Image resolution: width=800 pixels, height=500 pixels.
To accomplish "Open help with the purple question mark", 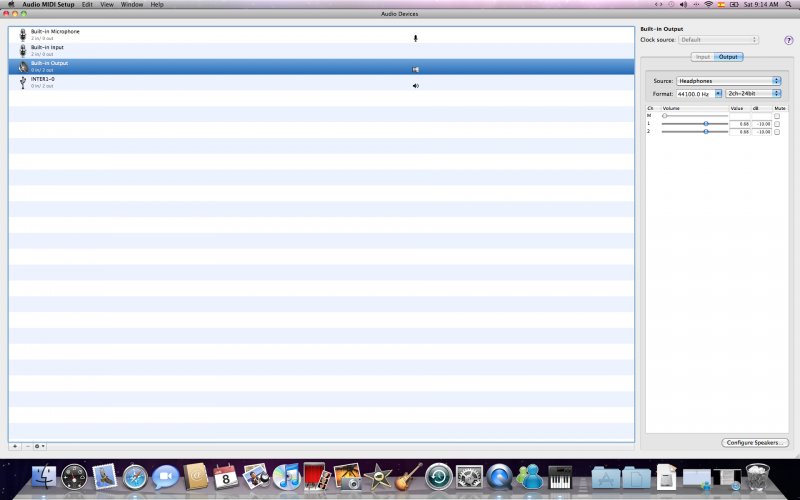I will click(x=789, y=40).
